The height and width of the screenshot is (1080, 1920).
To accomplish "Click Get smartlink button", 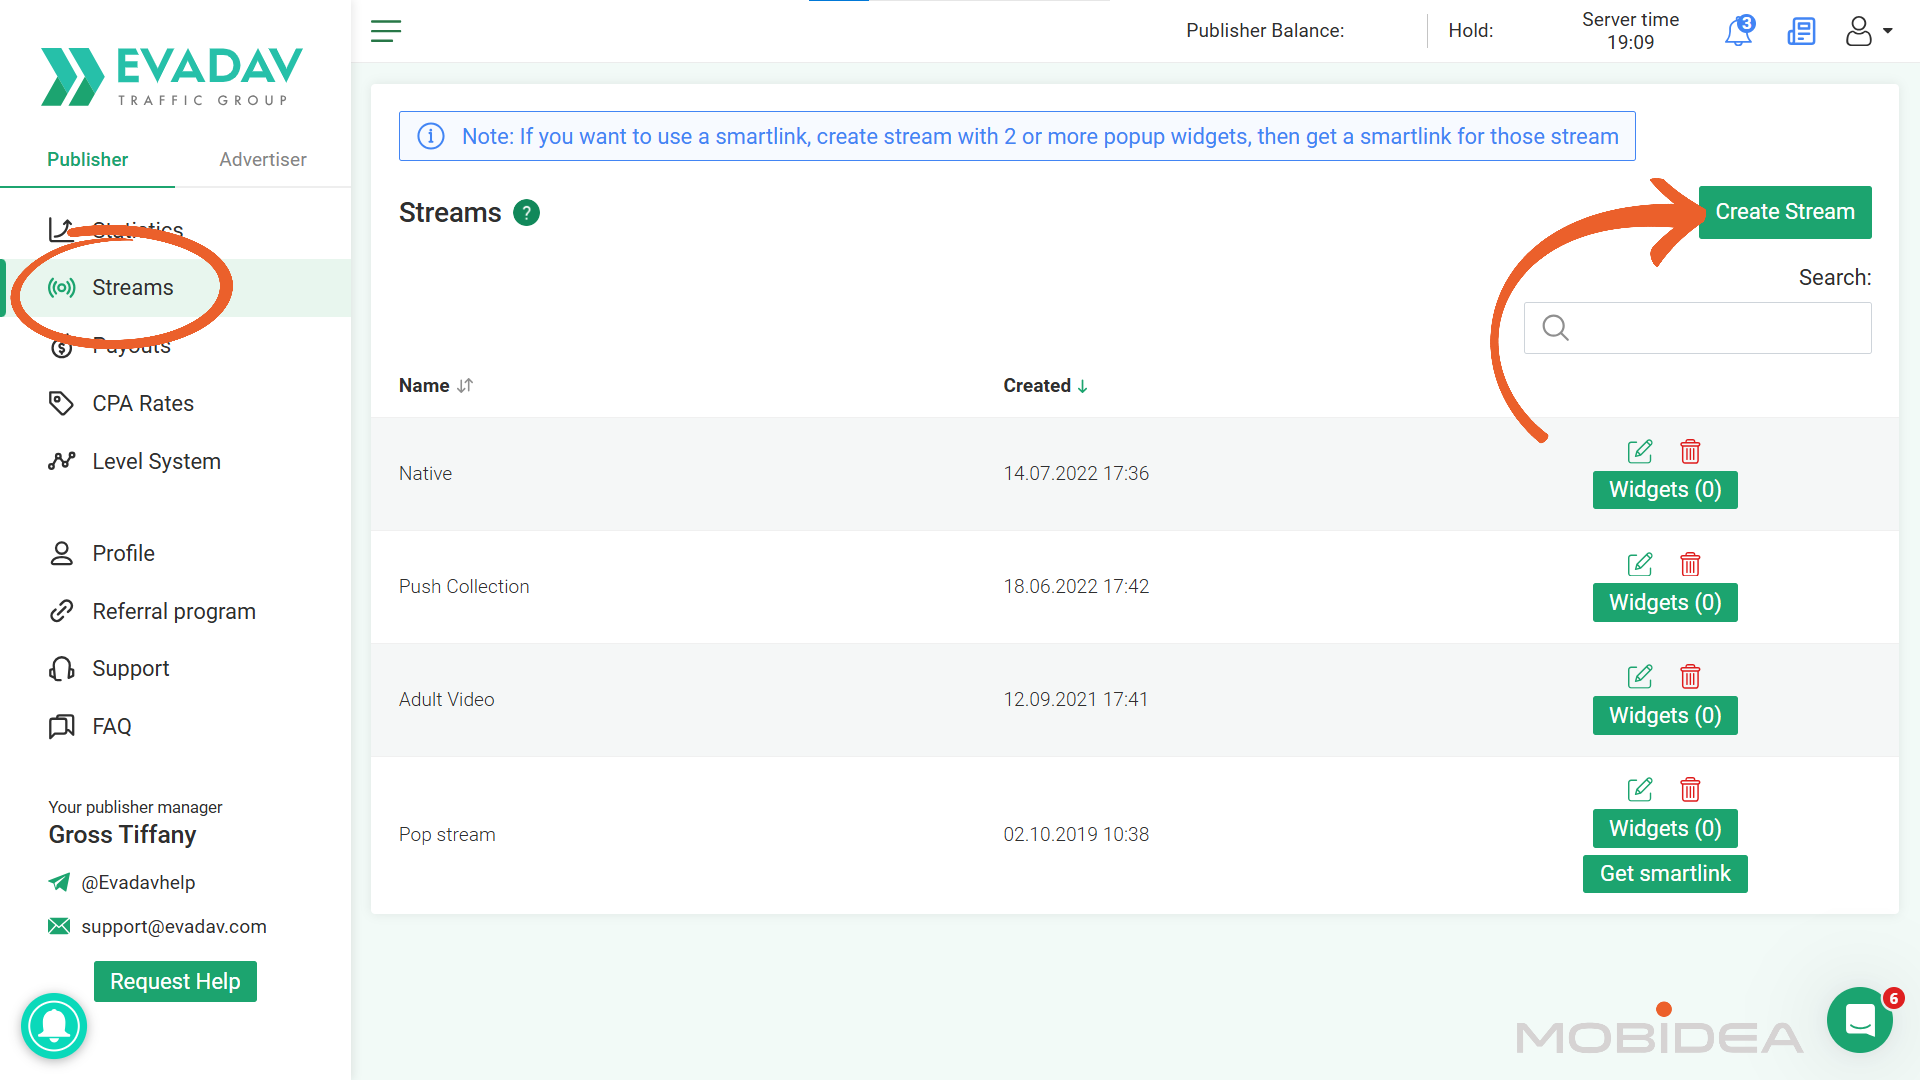I will (x=1665, y=874).
